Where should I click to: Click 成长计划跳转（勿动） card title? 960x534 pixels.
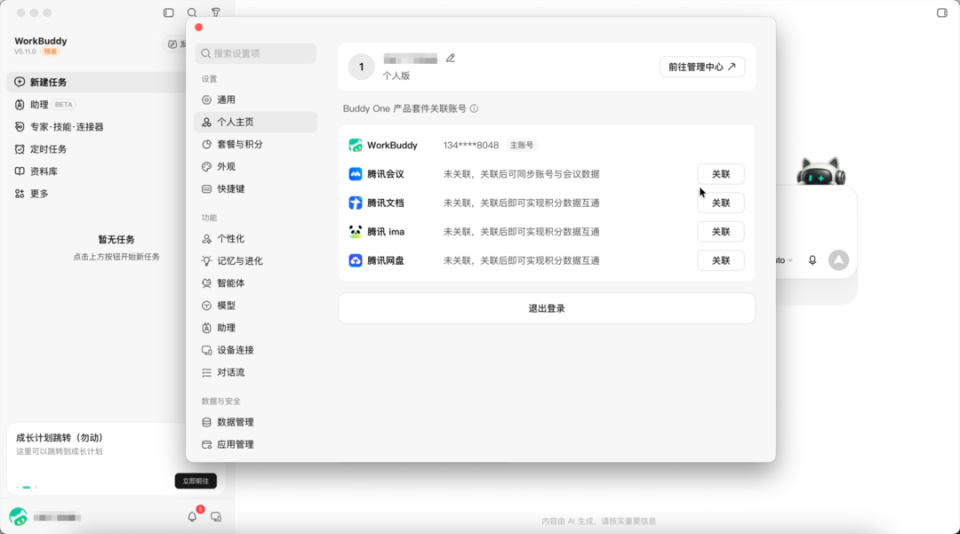(x=59, y=438)
